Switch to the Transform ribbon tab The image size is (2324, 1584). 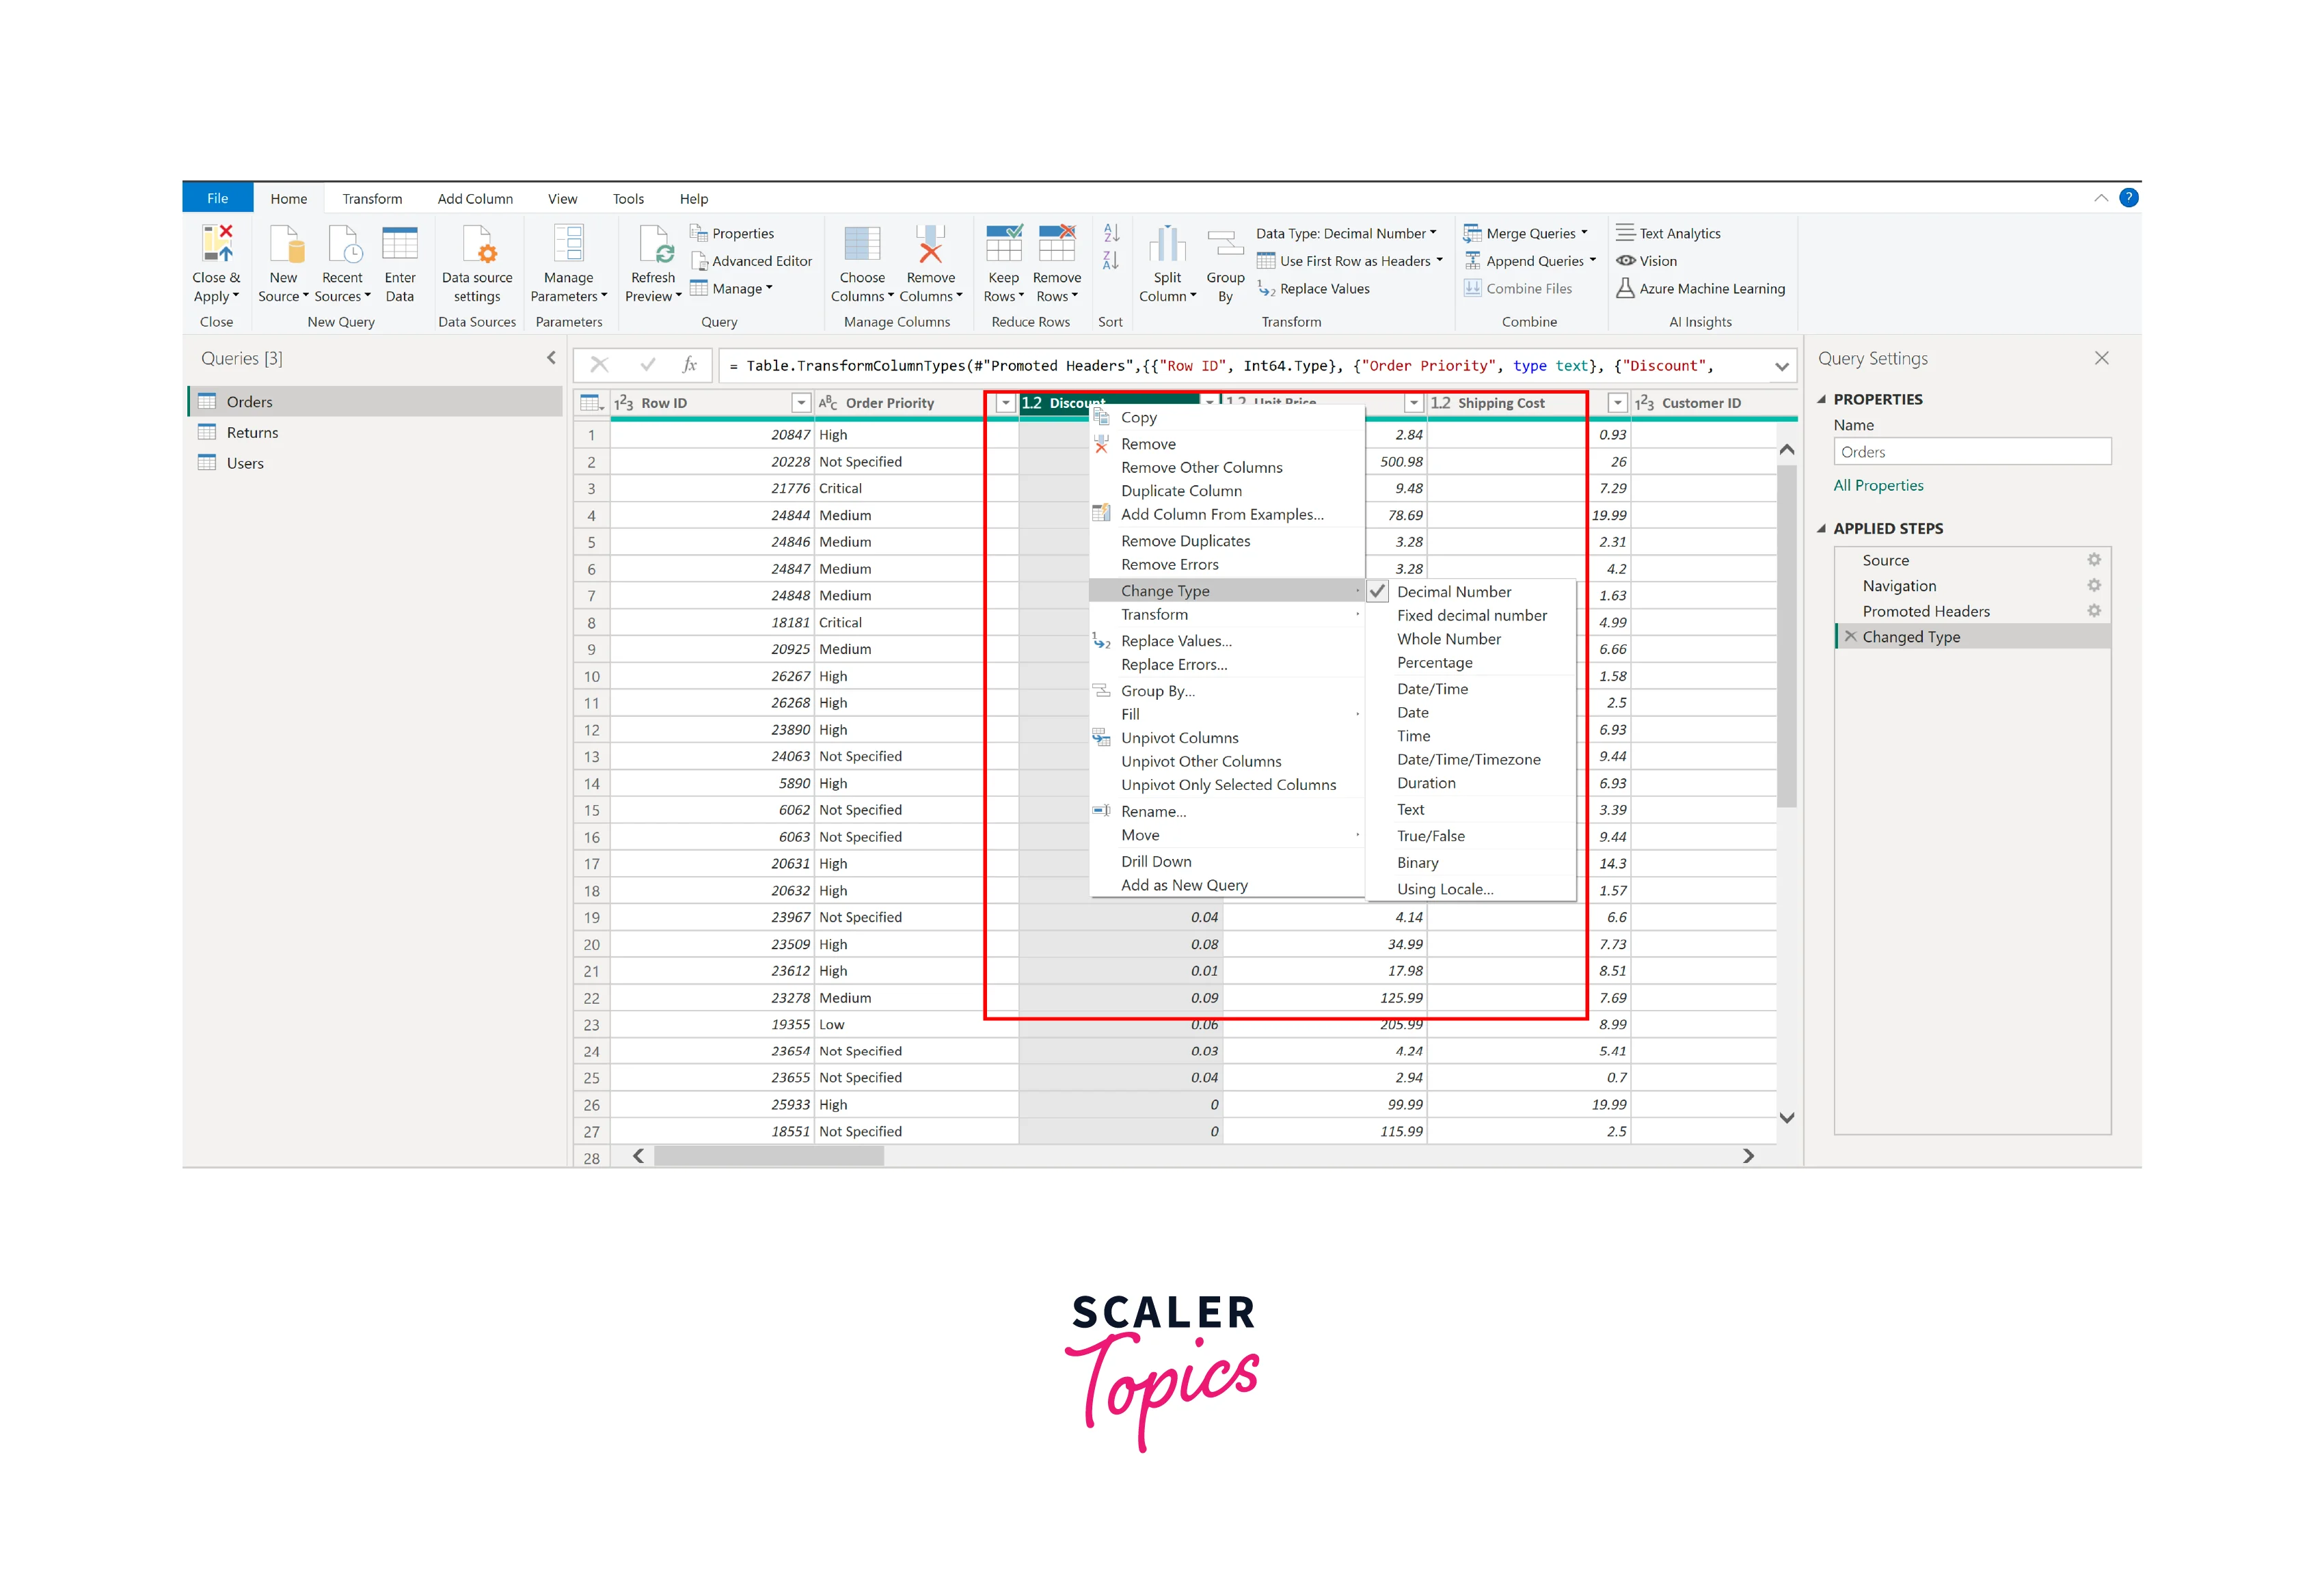point(372,199)
